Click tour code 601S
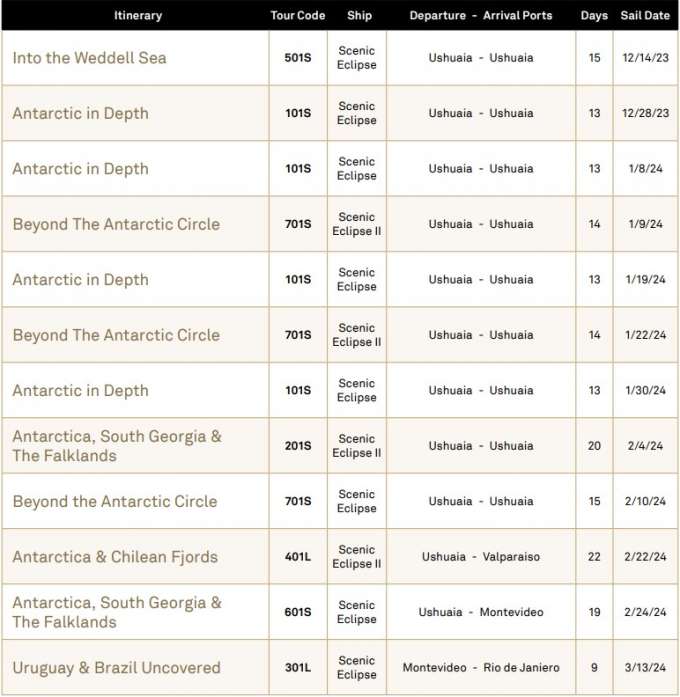680x697 pixels. [x=298, y=612]
